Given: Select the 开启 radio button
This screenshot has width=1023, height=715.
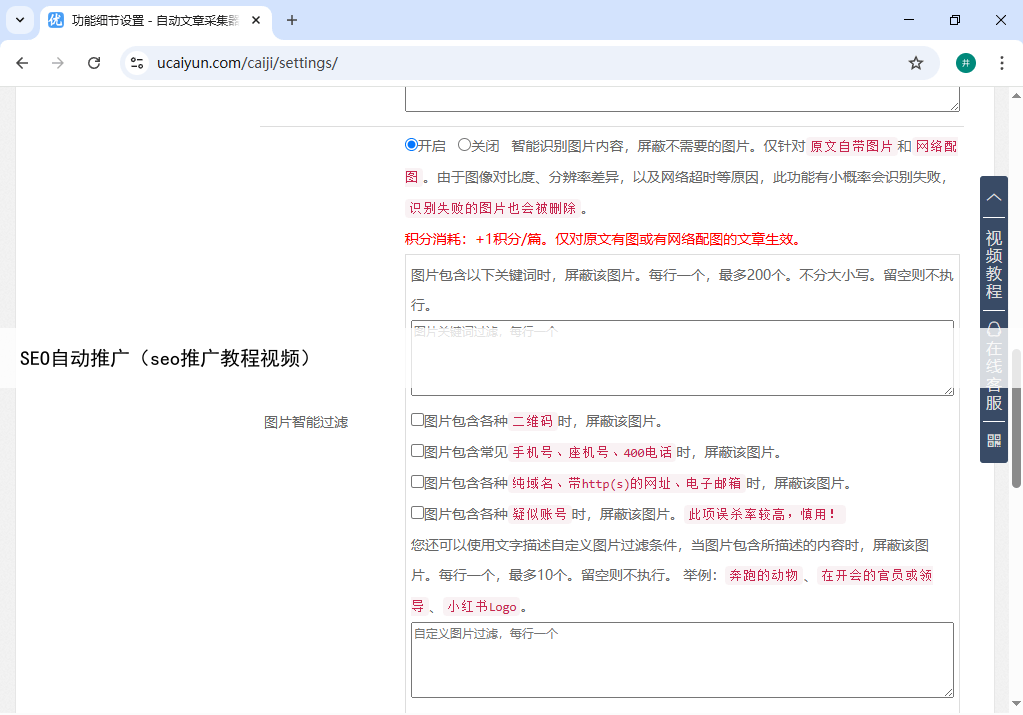Looking at the screenshot, I should 411,145.
